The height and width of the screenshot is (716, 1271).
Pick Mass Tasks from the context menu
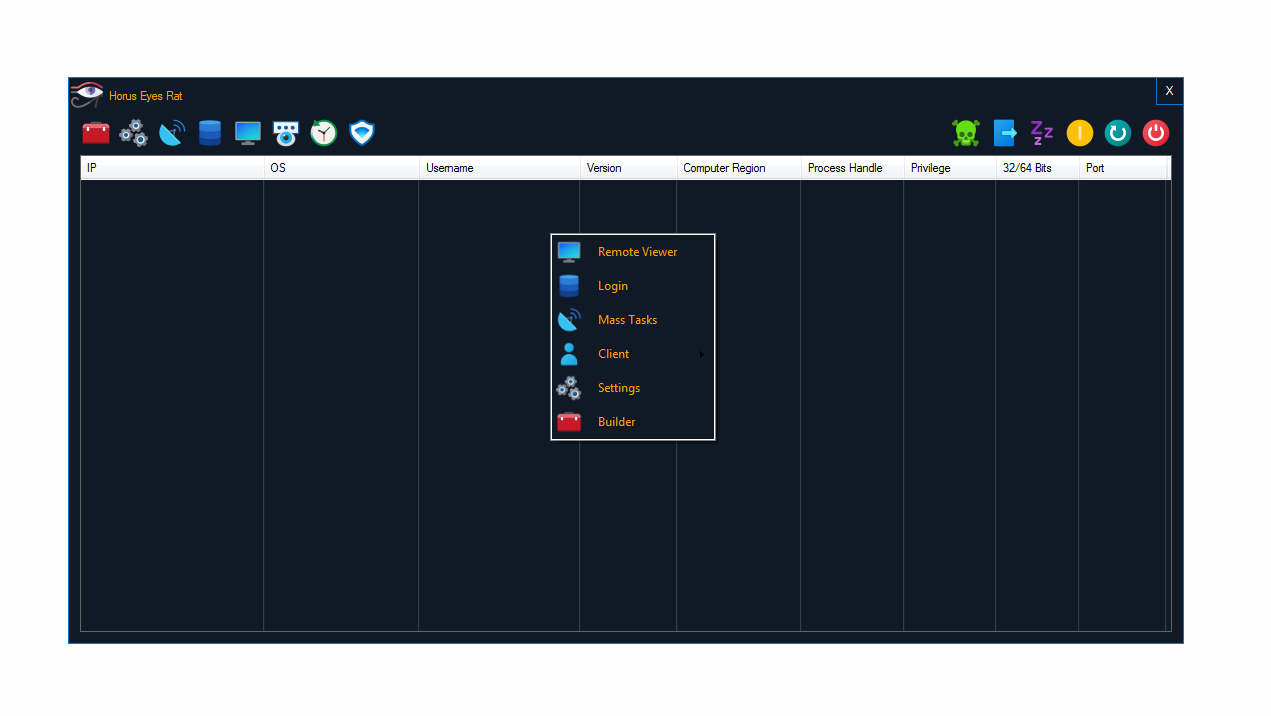pos(627,320)
